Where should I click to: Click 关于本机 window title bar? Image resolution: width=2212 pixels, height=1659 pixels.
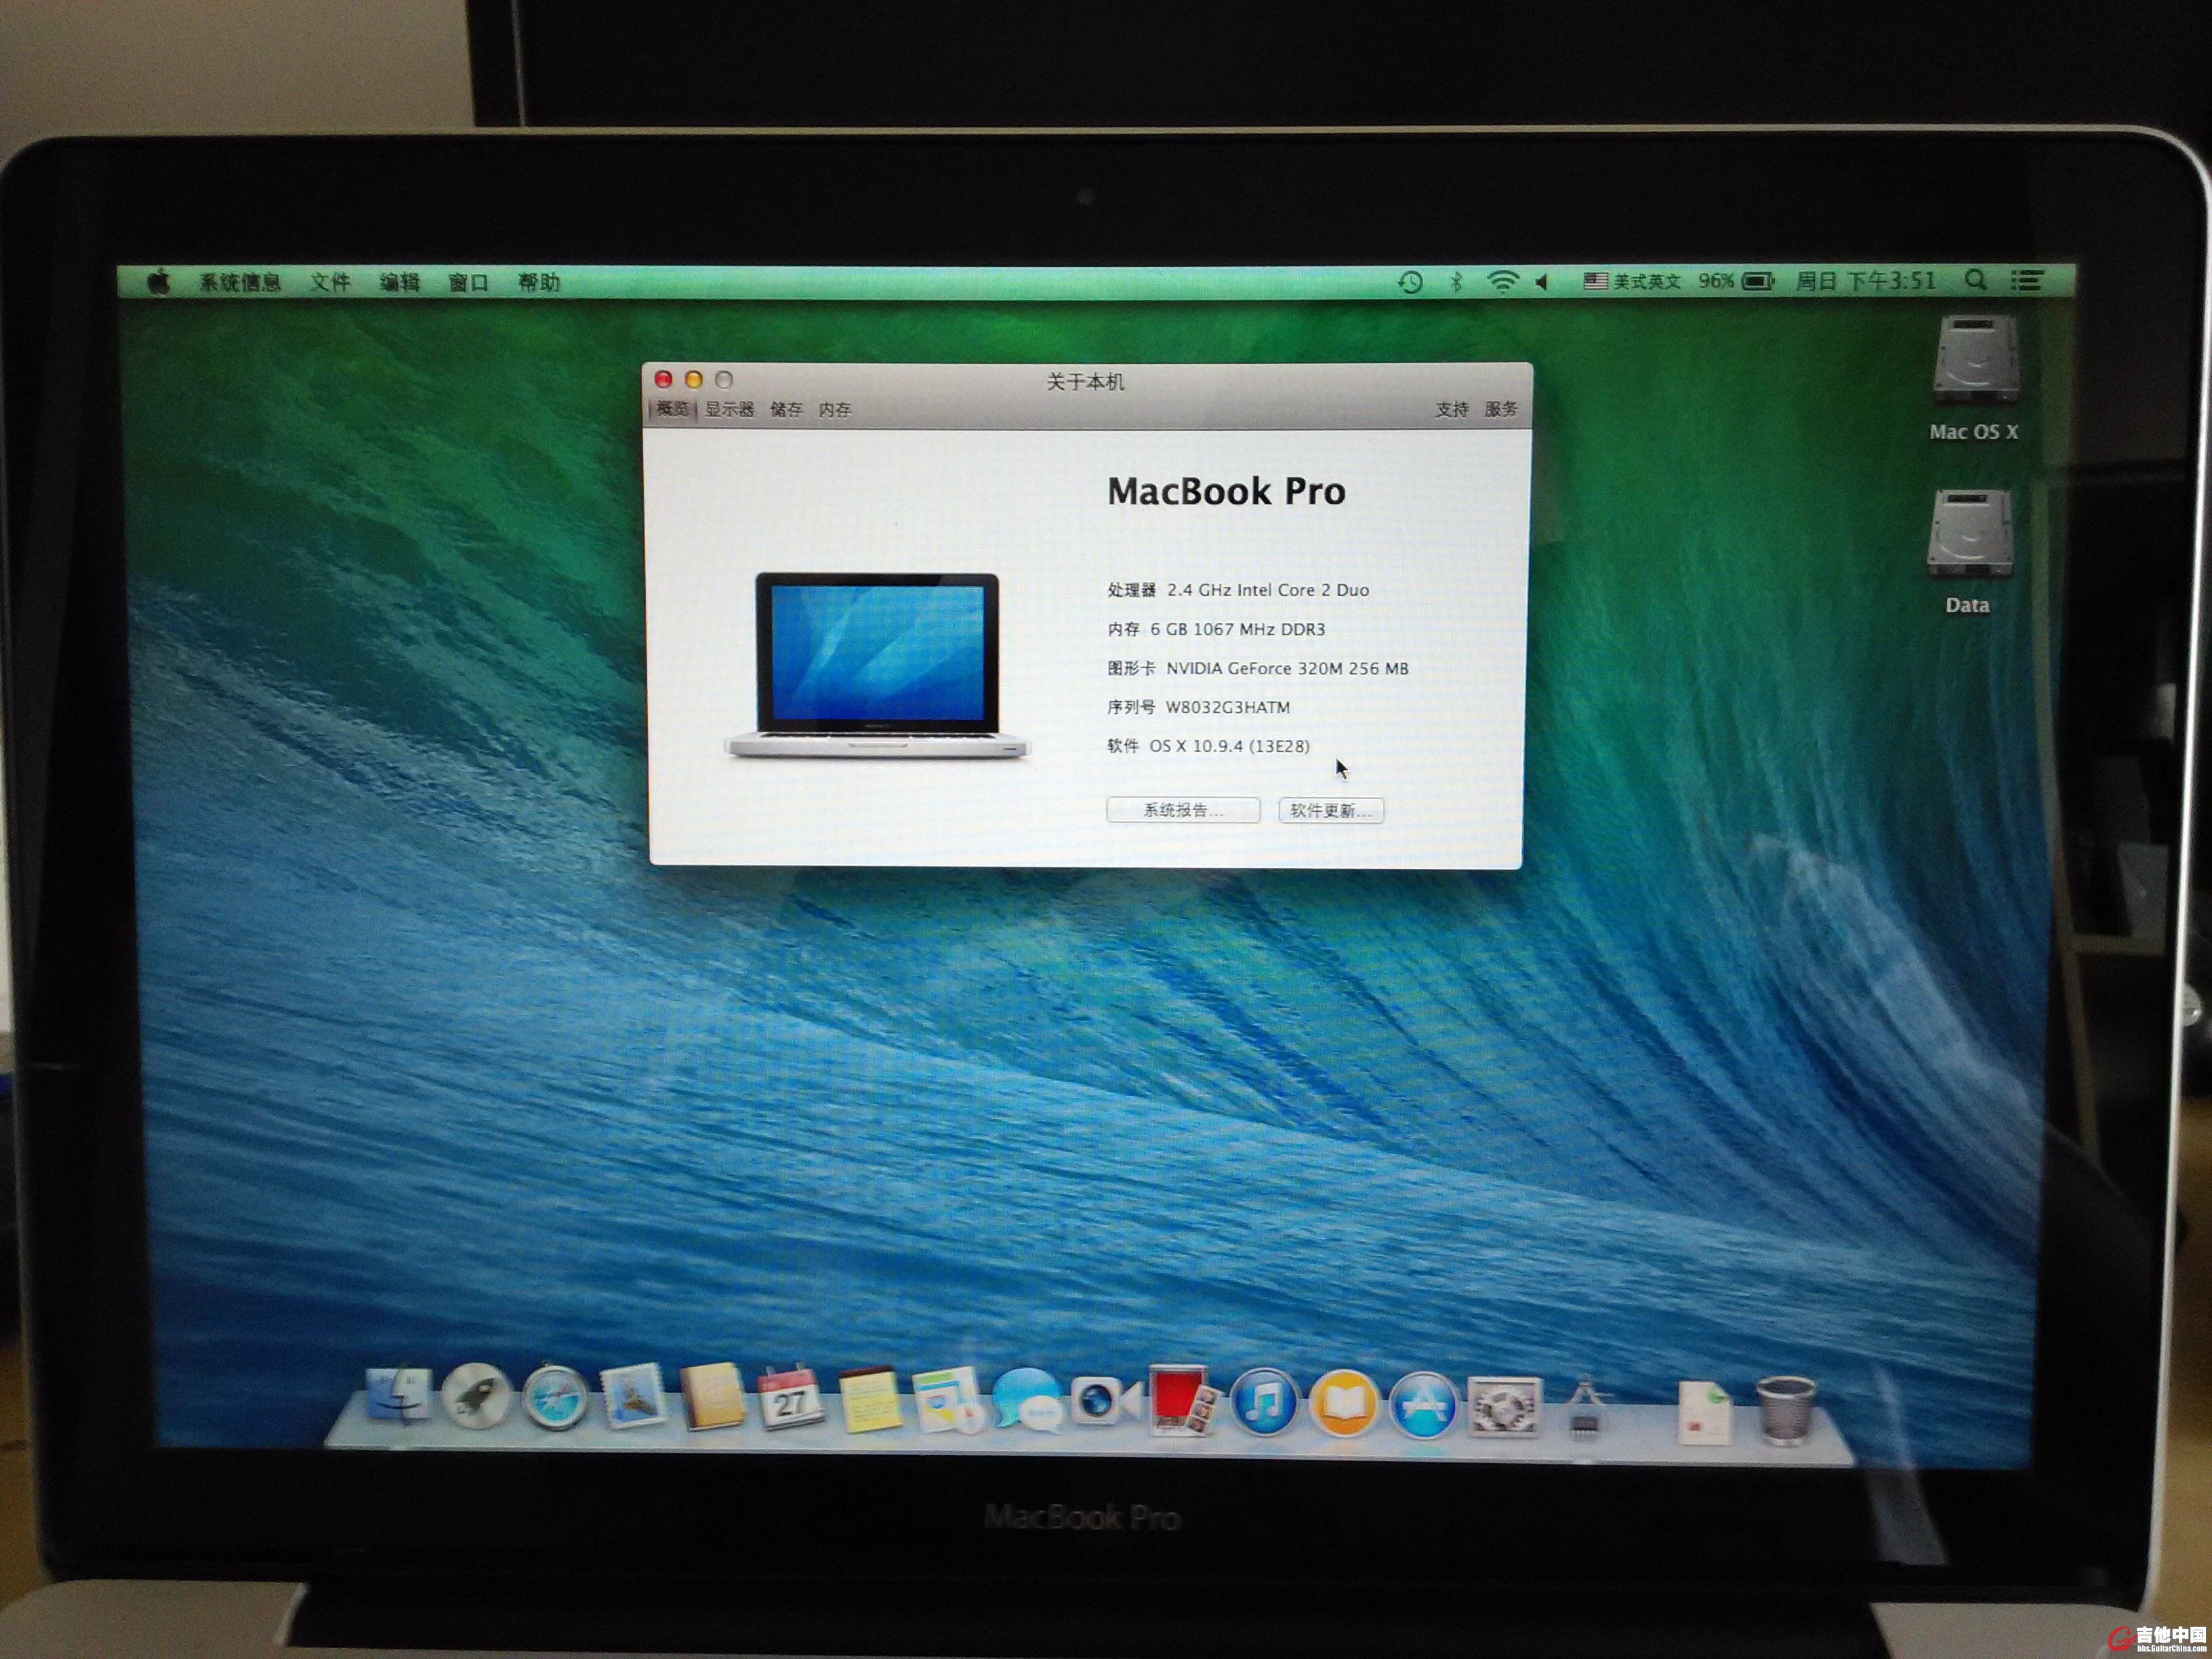click(1085, 381)
